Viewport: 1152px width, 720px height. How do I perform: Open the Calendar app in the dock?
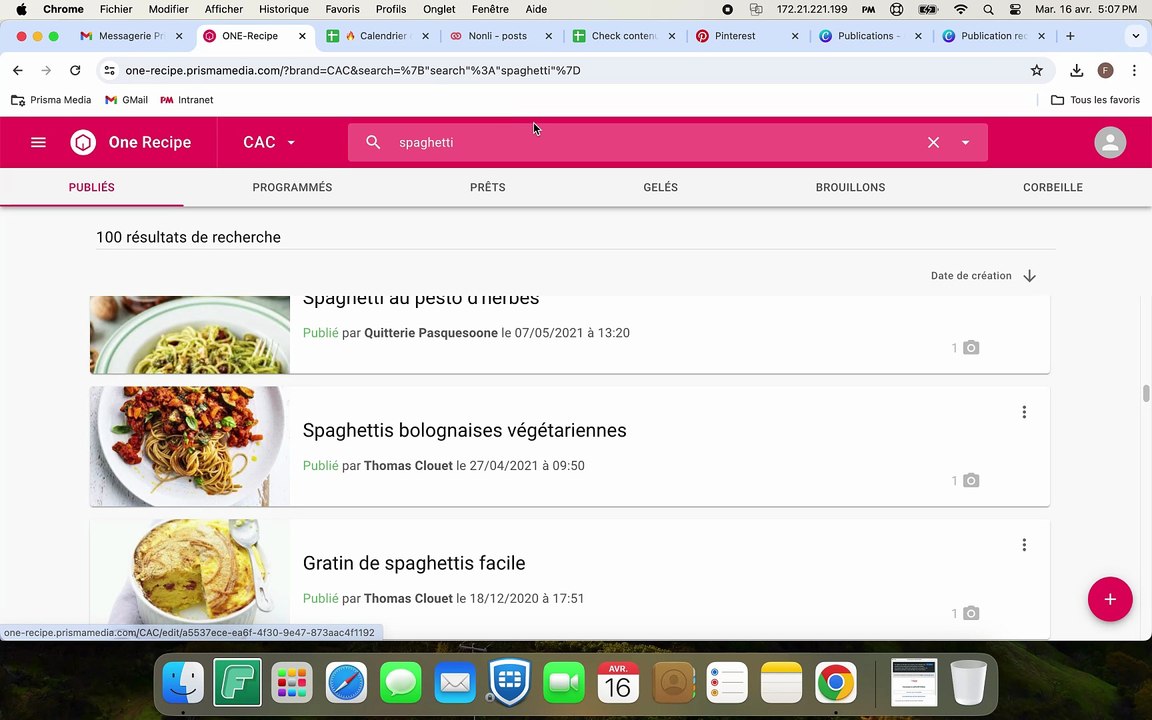click(x=618, y=683)
